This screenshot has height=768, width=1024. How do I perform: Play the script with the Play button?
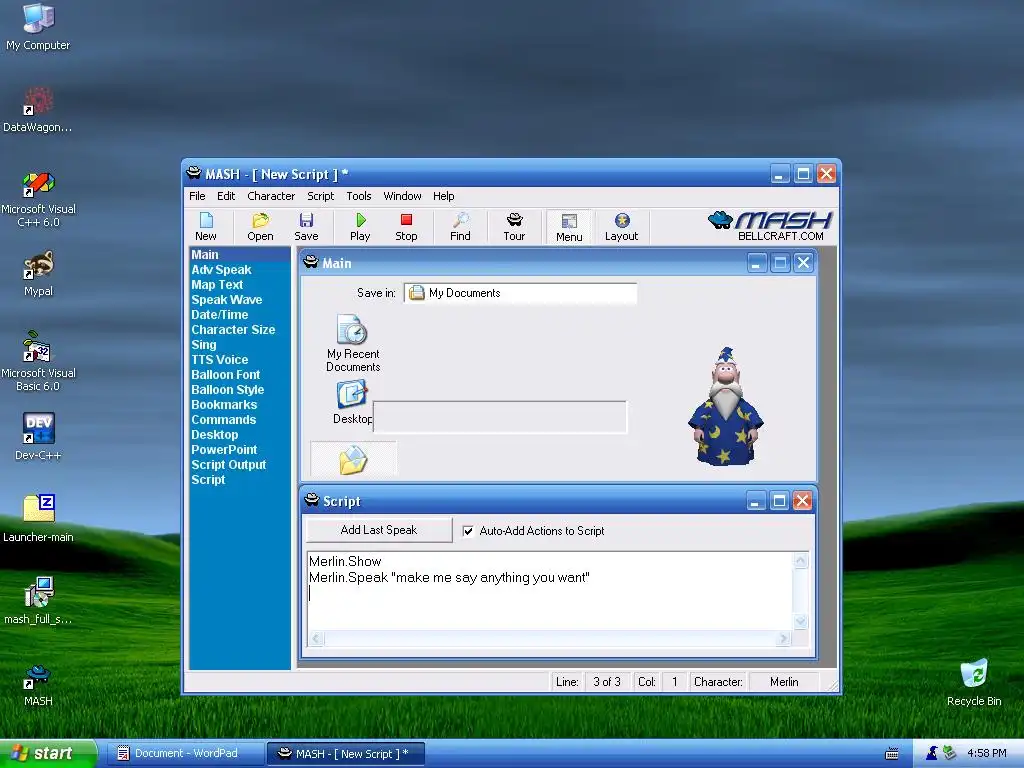pyautogui.click(x=360, y=227)
